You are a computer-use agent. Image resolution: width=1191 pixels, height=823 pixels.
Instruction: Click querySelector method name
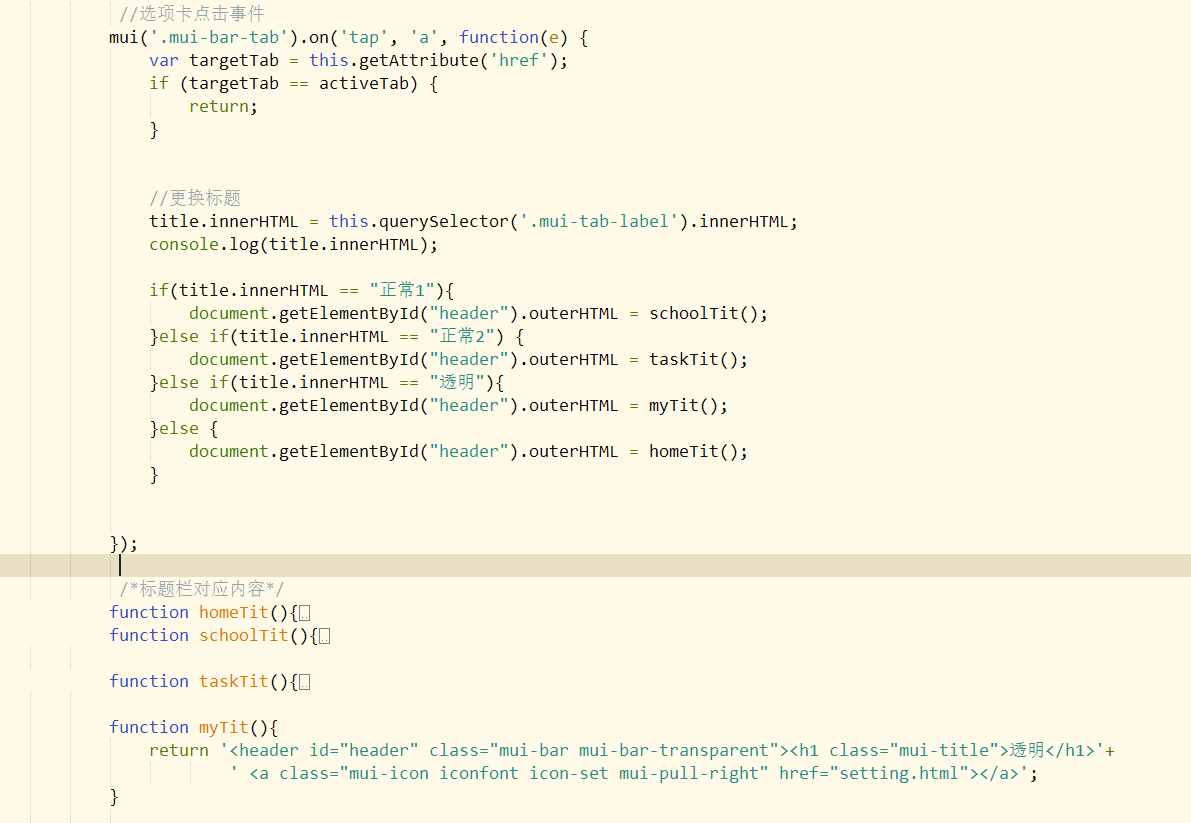click(444, 221)
